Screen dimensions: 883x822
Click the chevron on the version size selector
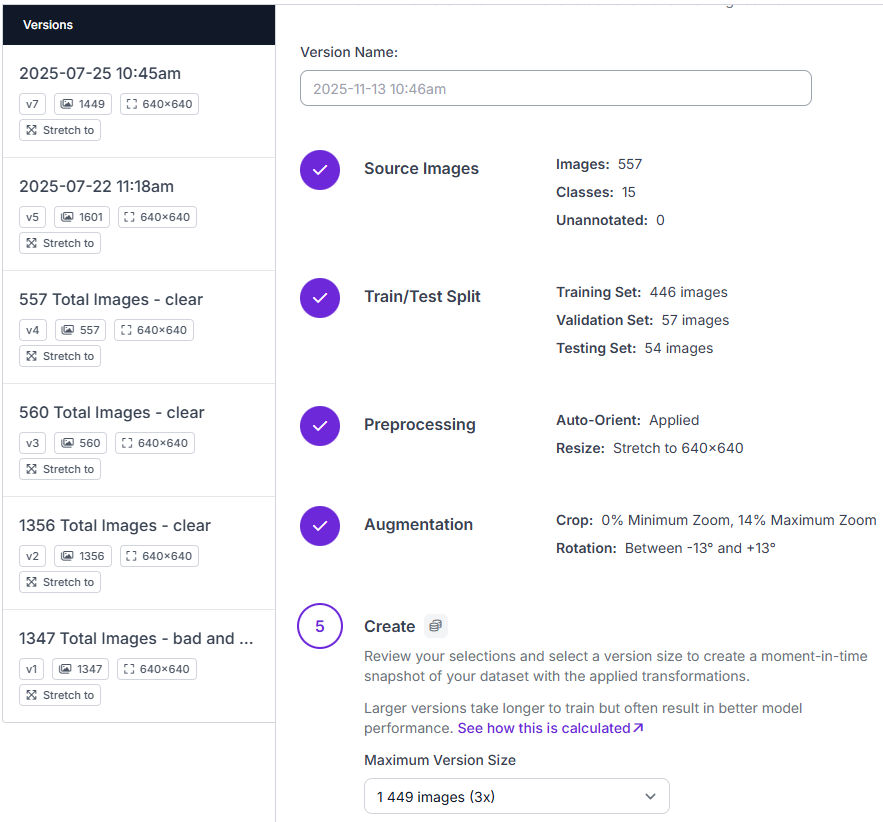(x=651, y=796)
